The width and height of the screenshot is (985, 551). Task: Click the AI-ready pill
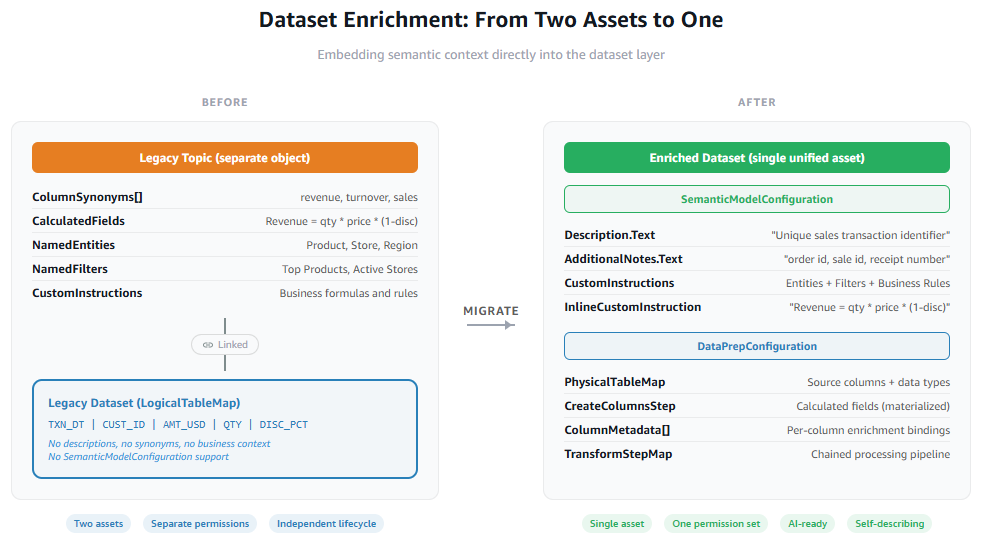[807, 523]
